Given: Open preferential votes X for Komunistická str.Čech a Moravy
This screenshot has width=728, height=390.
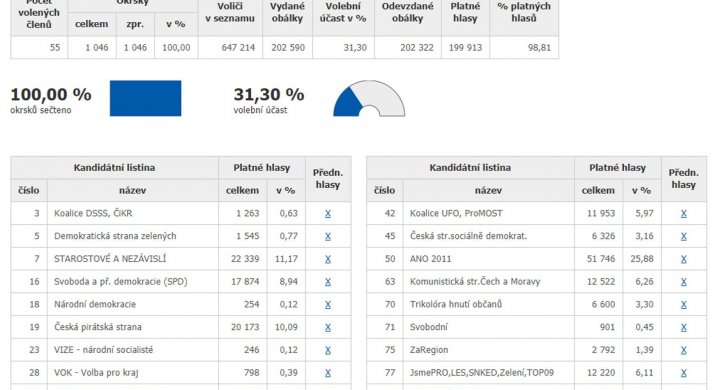Looking at the screenshot, I should coord(683,282).
